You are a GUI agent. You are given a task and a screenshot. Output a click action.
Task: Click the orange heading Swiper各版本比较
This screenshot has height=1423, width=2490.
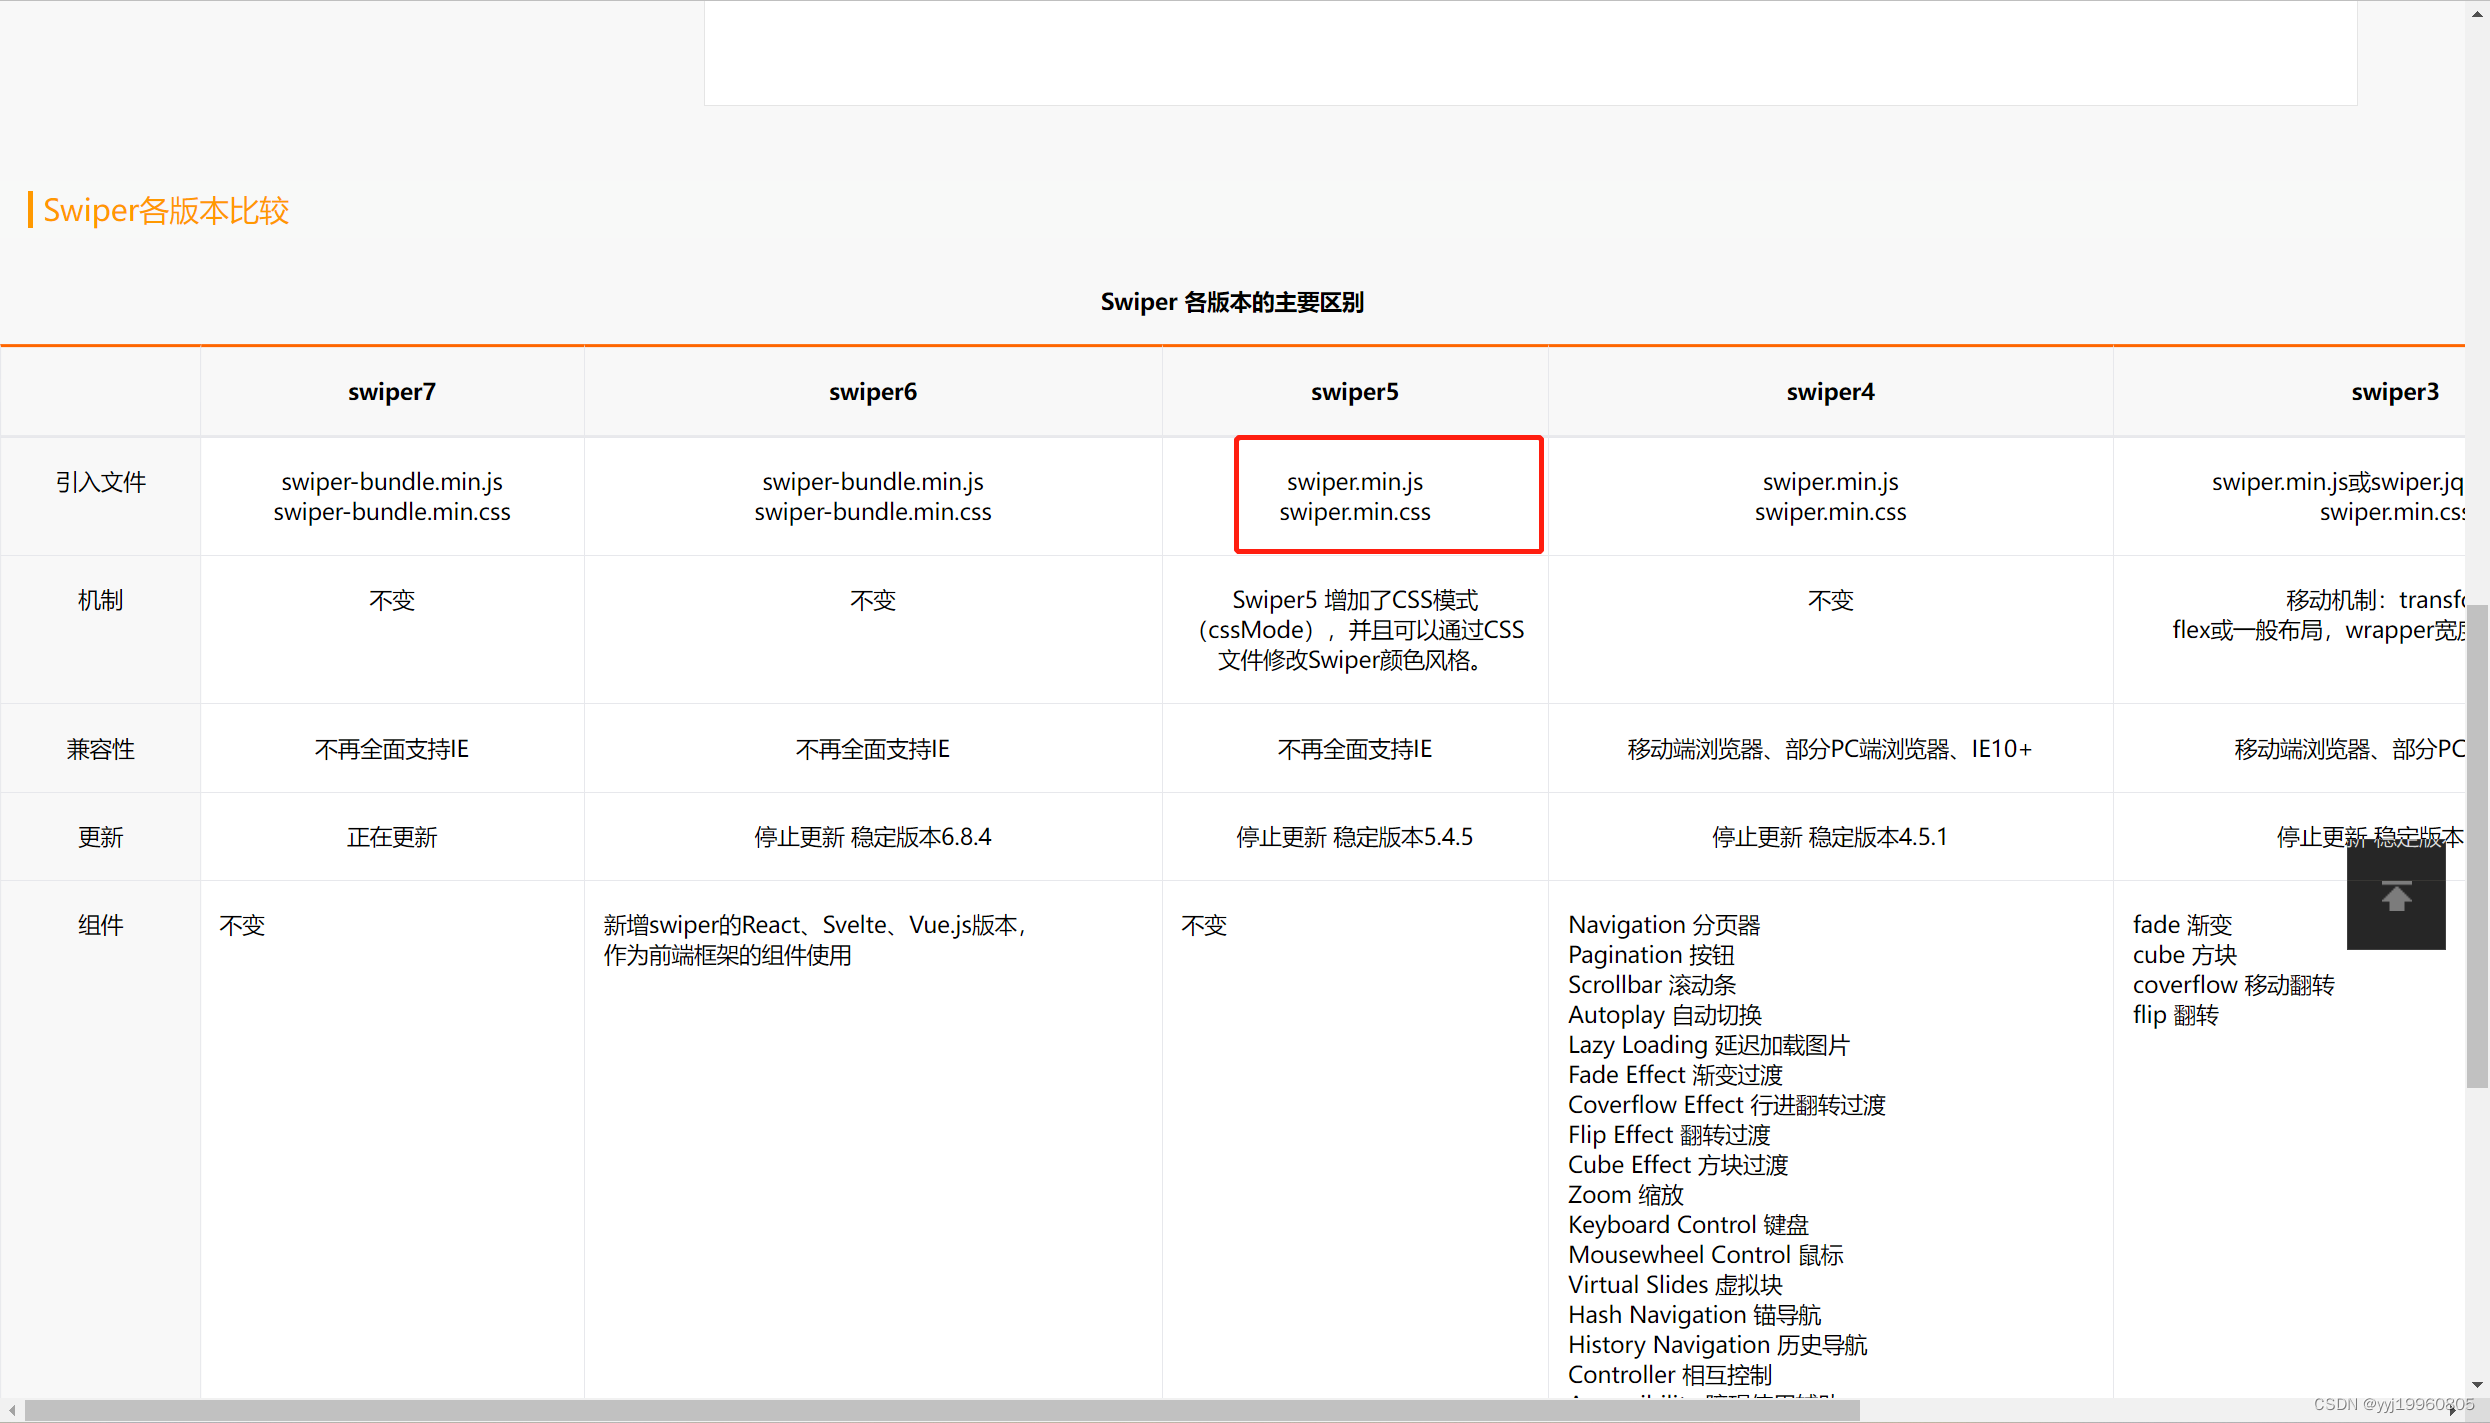tap(166, 210)
